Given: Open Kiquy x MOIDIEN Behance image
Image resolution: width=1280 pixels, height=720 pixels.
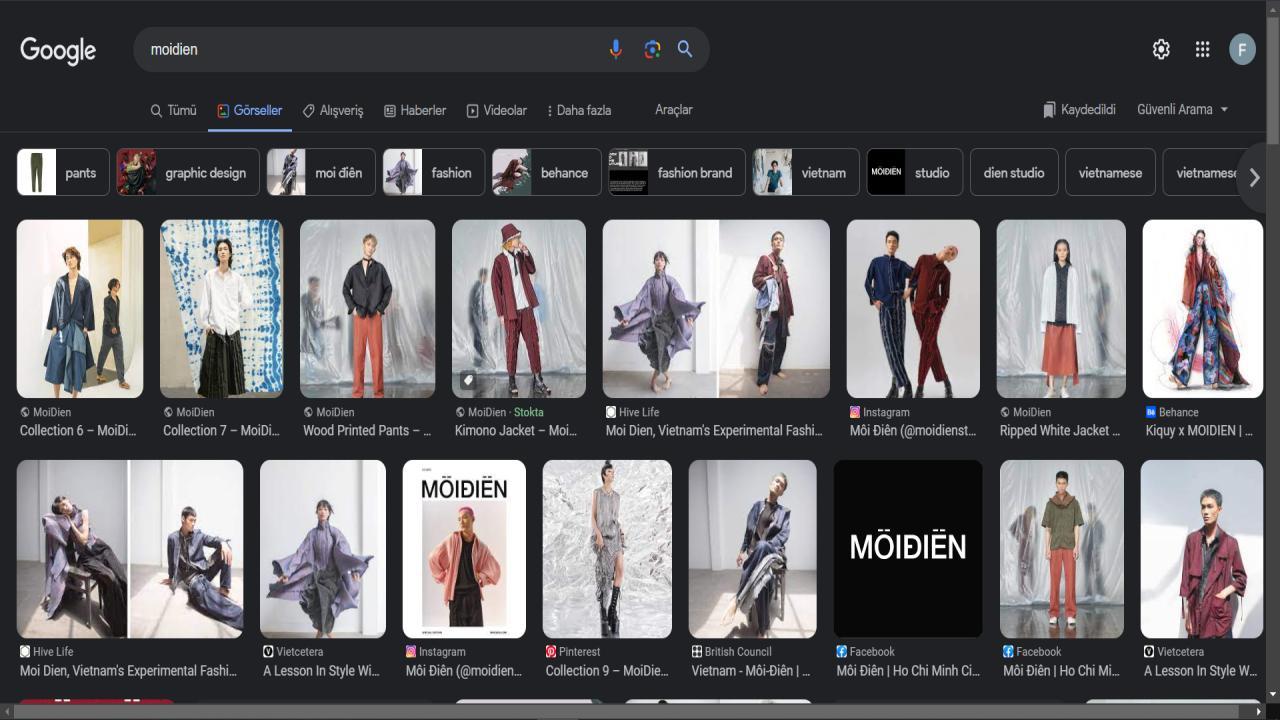Looking at the screenshot, I should (x=1203, y=309).
